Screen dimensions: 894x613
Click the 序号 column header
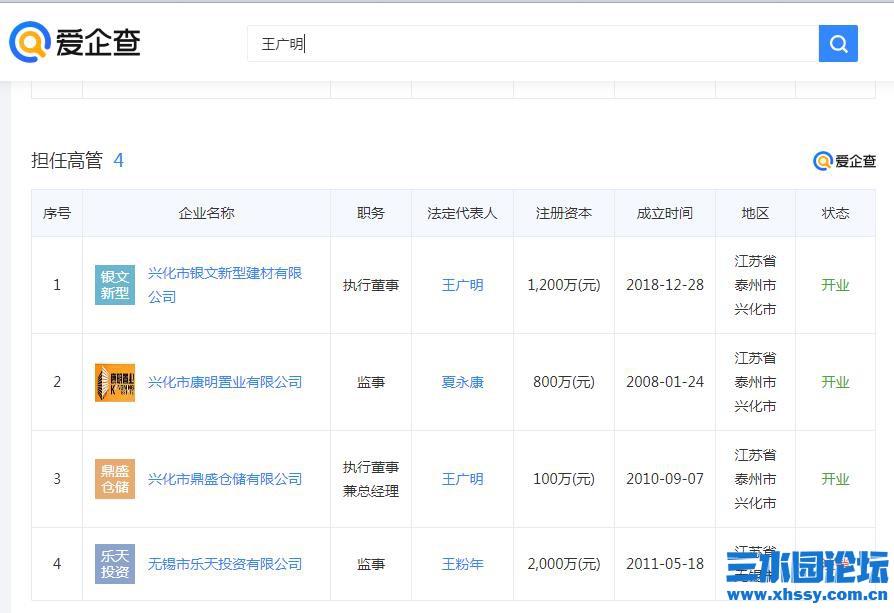tap(57, 213)
